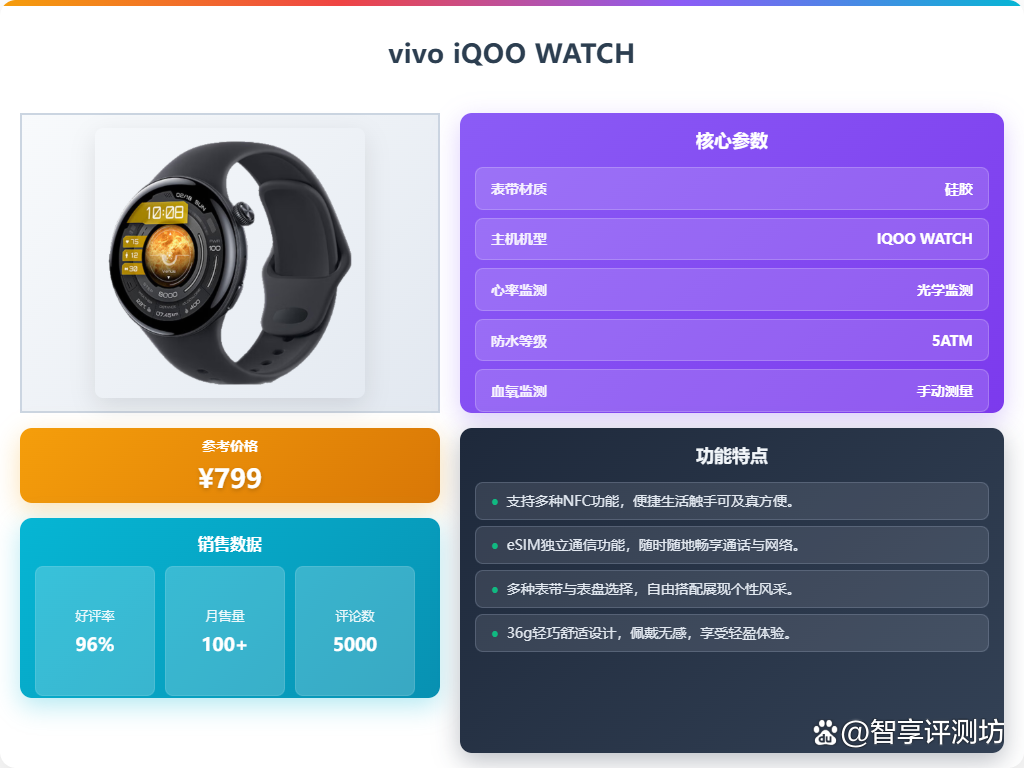This screenshot has height=768, width=1024.
Task: Select the 主机机型 IQOO WATCH row
Action: point(731,239)
